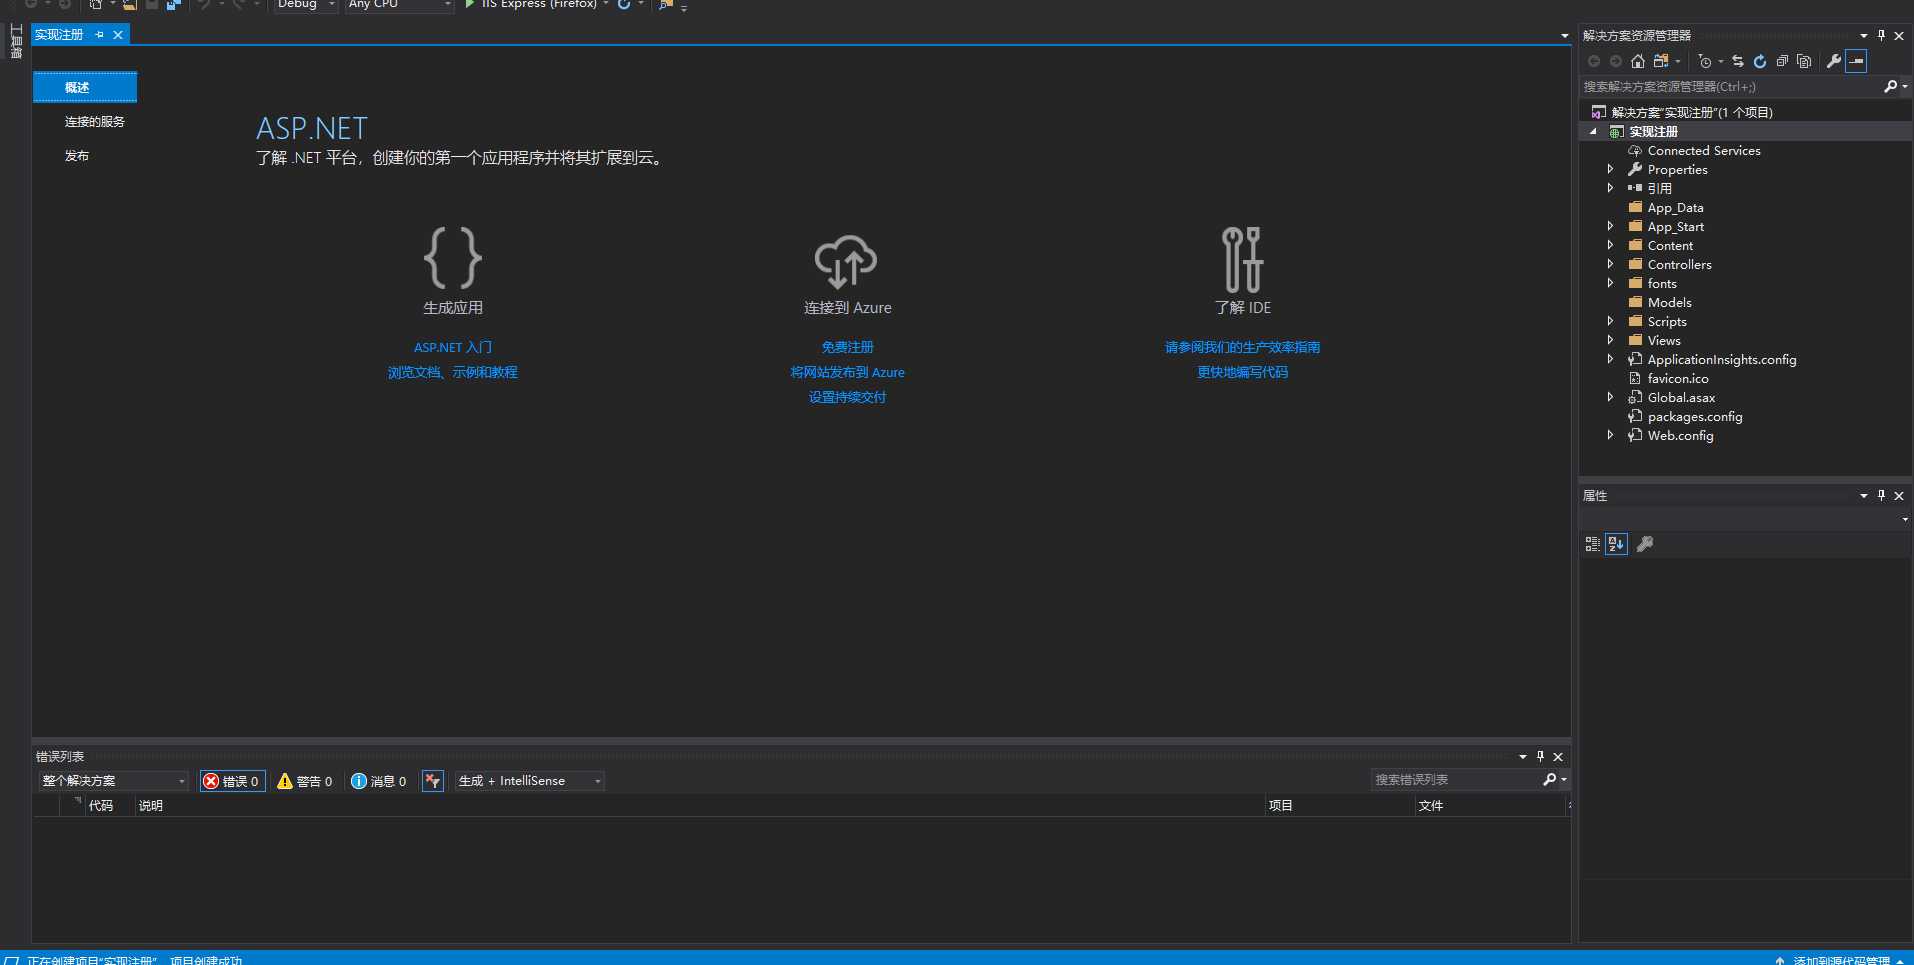Click the Sync with Active Document icon

pyautogui.click(x=1738, y=61)
